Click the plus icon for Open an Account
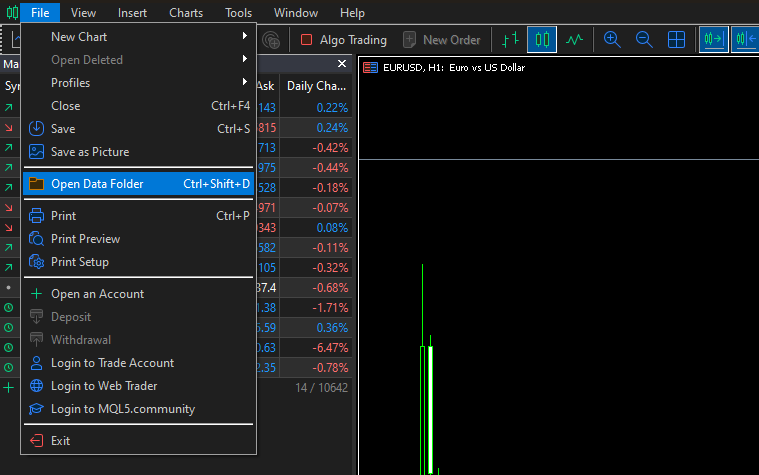The width and height of the screenshot is (759, 475). click(36, 293)
